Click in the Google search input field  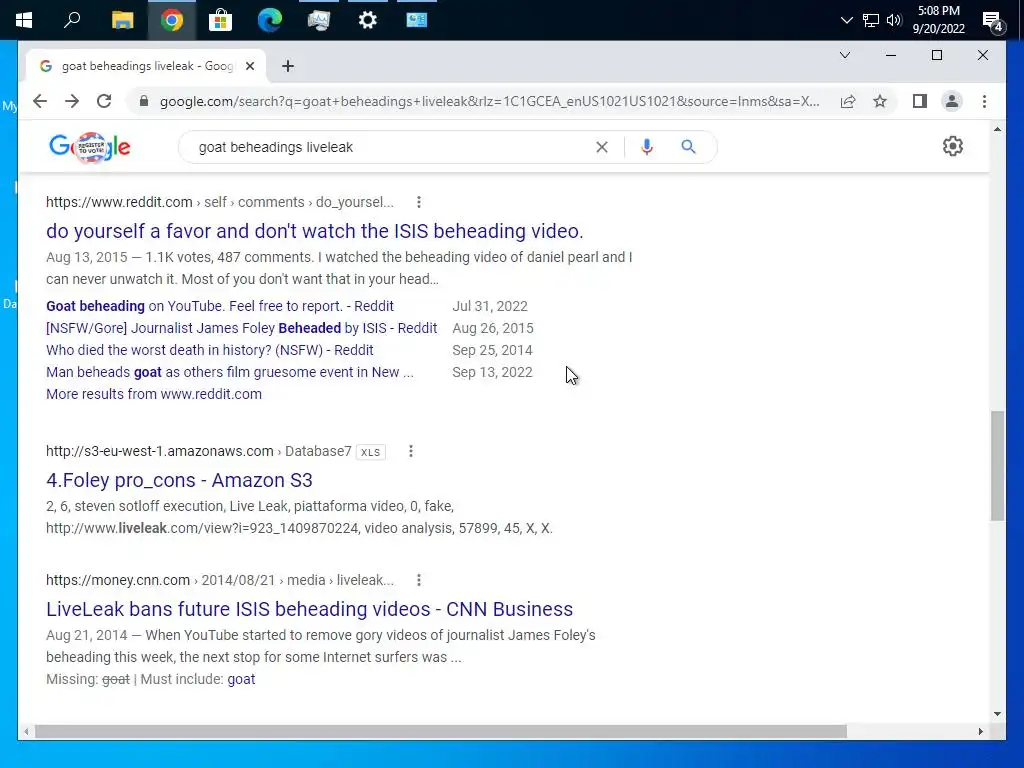click(392, 147)
